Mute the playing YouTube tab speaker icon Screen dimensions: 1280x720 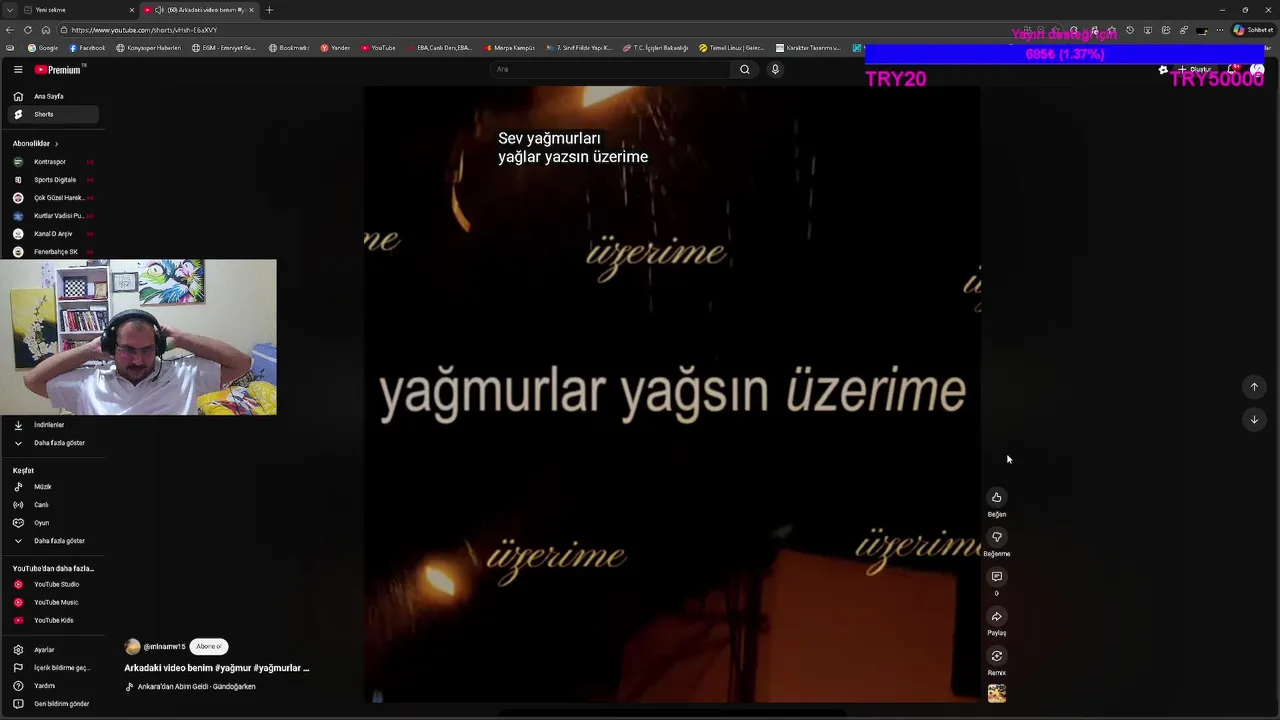[159, 10]
